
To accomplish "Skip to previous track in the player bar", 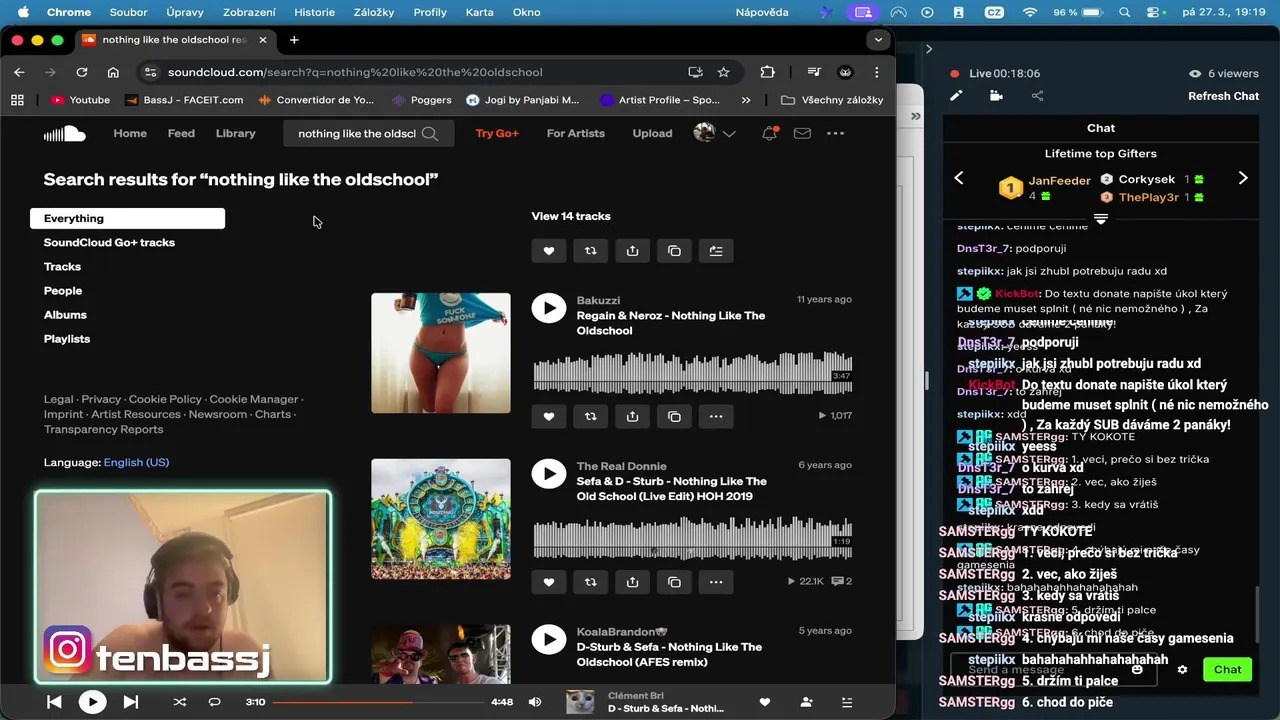I will 54,702.
